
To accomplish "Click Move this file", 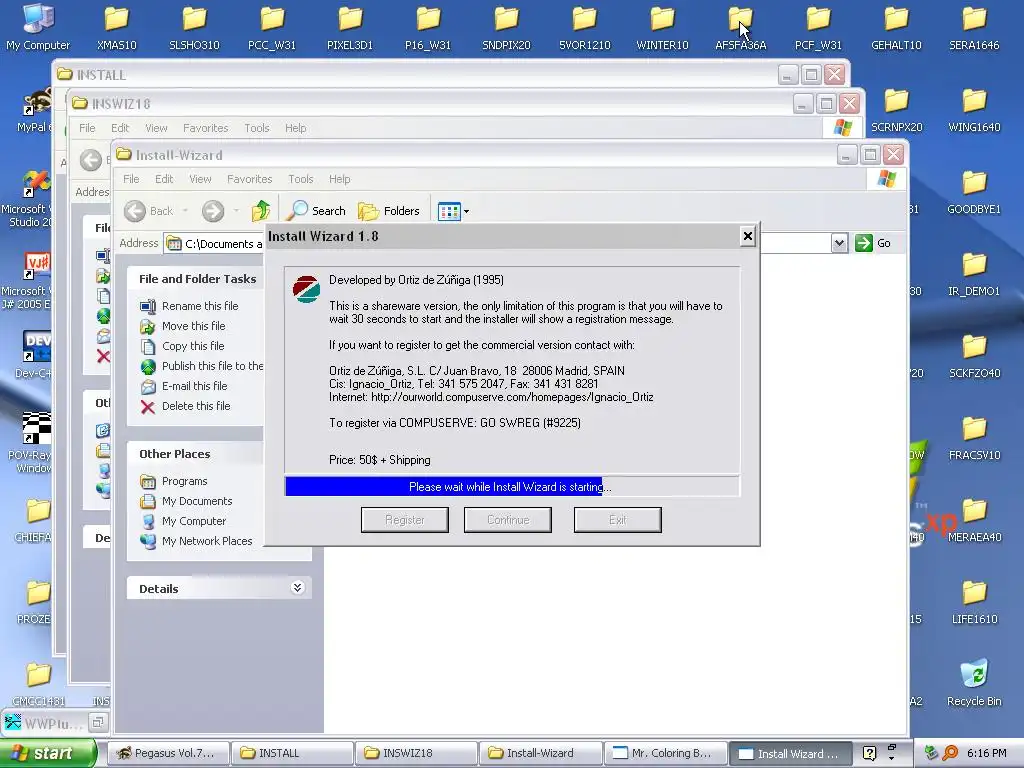I will tap(193, 326).
